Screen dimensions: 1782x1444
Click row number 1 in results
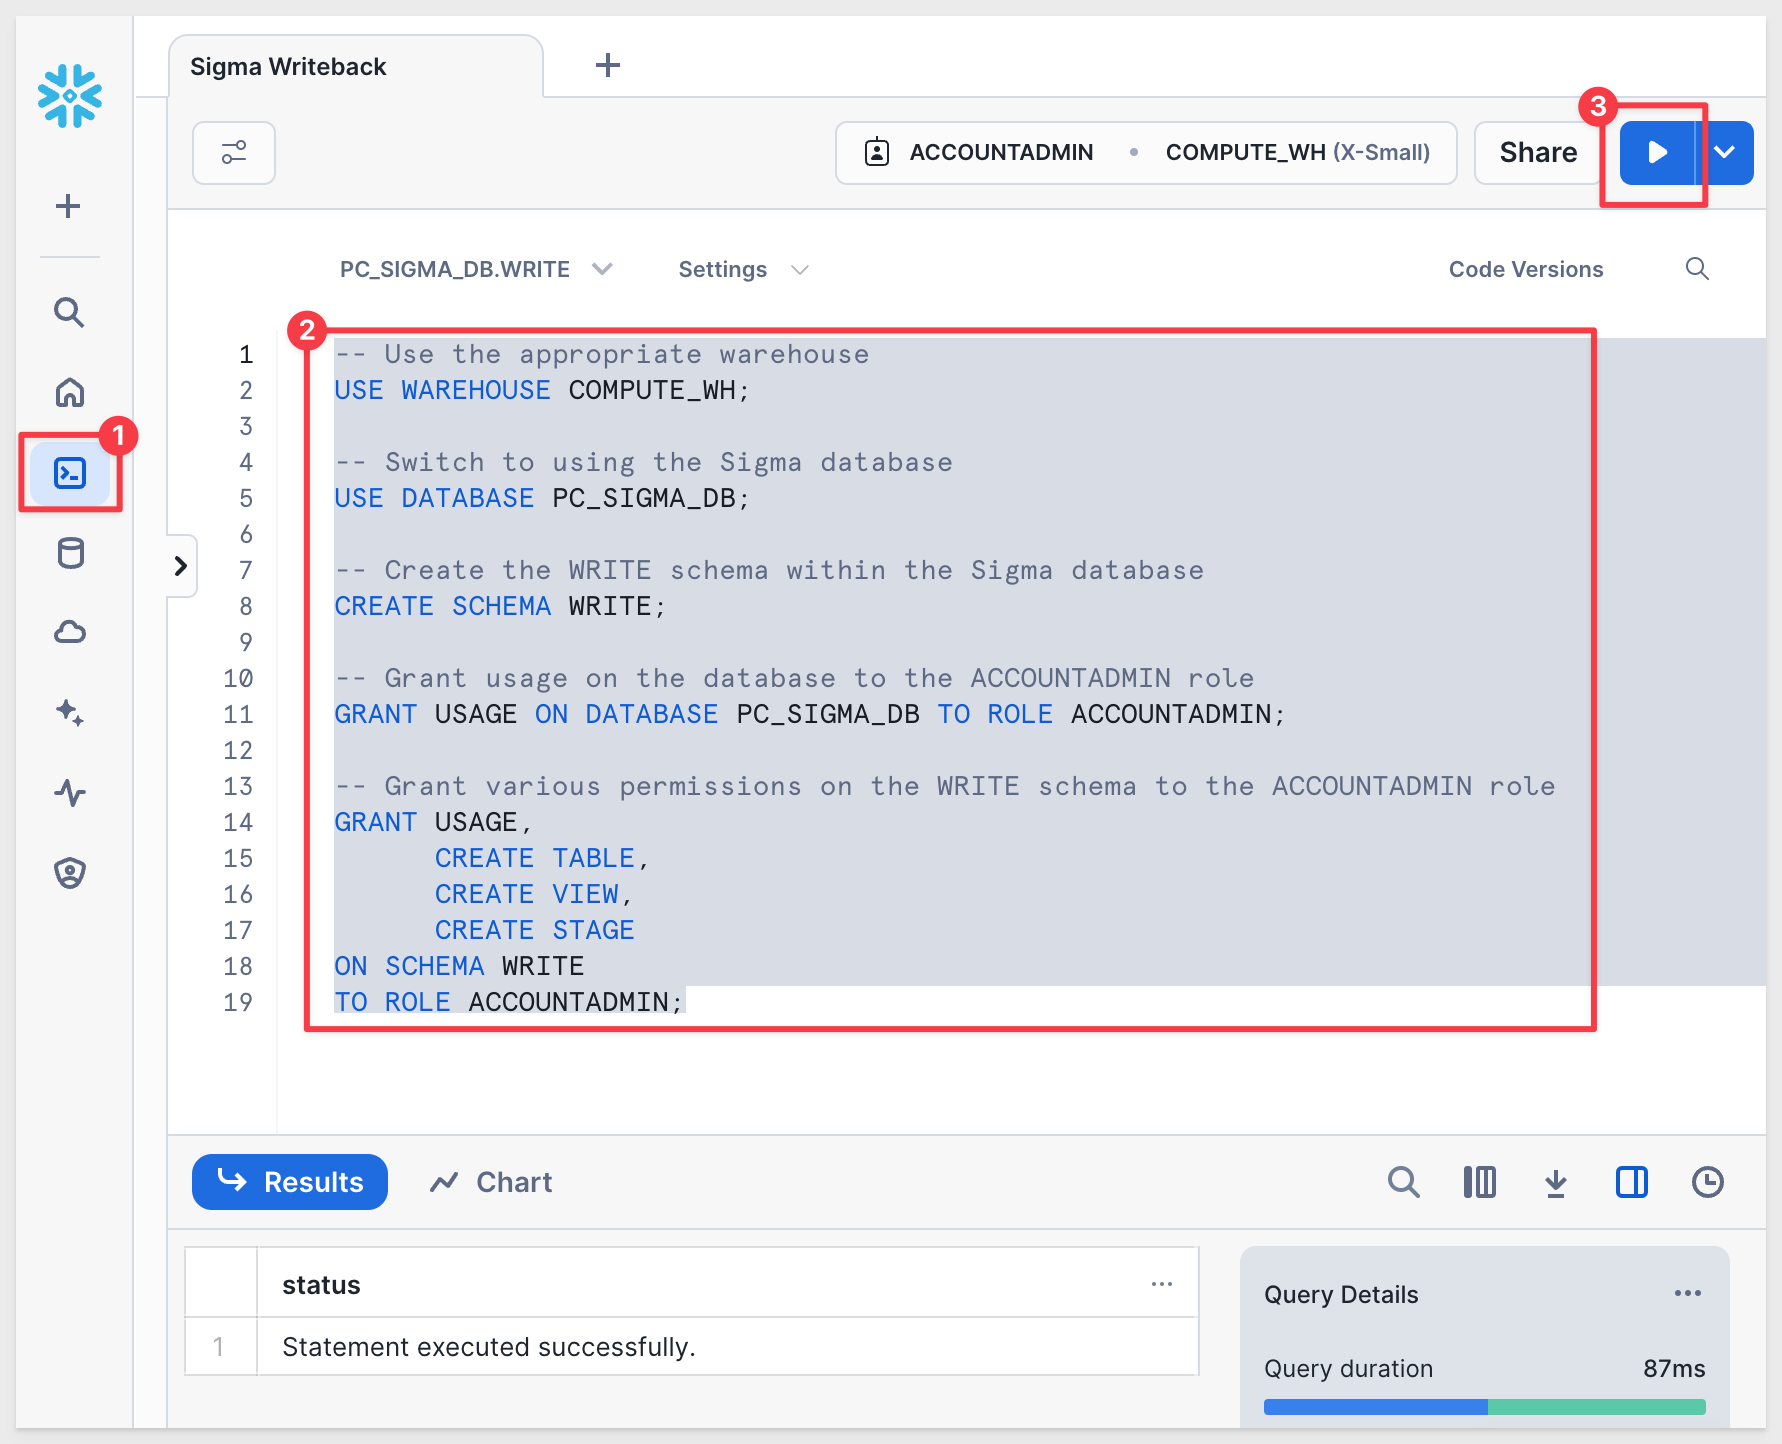[220, 1347]
